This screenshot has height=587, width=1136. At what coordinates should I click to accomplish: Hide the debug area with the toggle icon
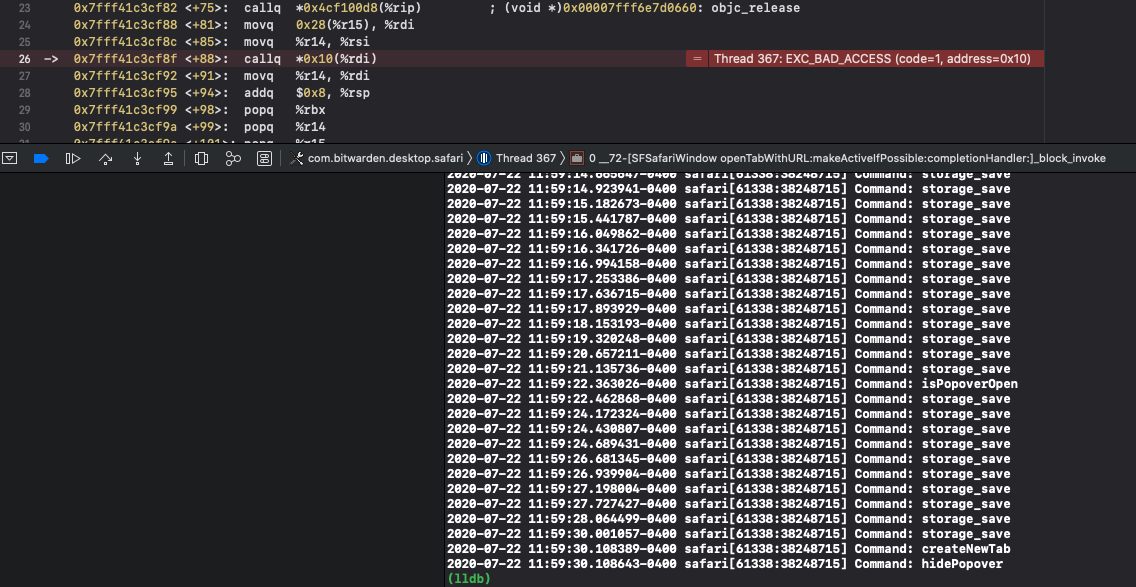(x=9, y=158)
